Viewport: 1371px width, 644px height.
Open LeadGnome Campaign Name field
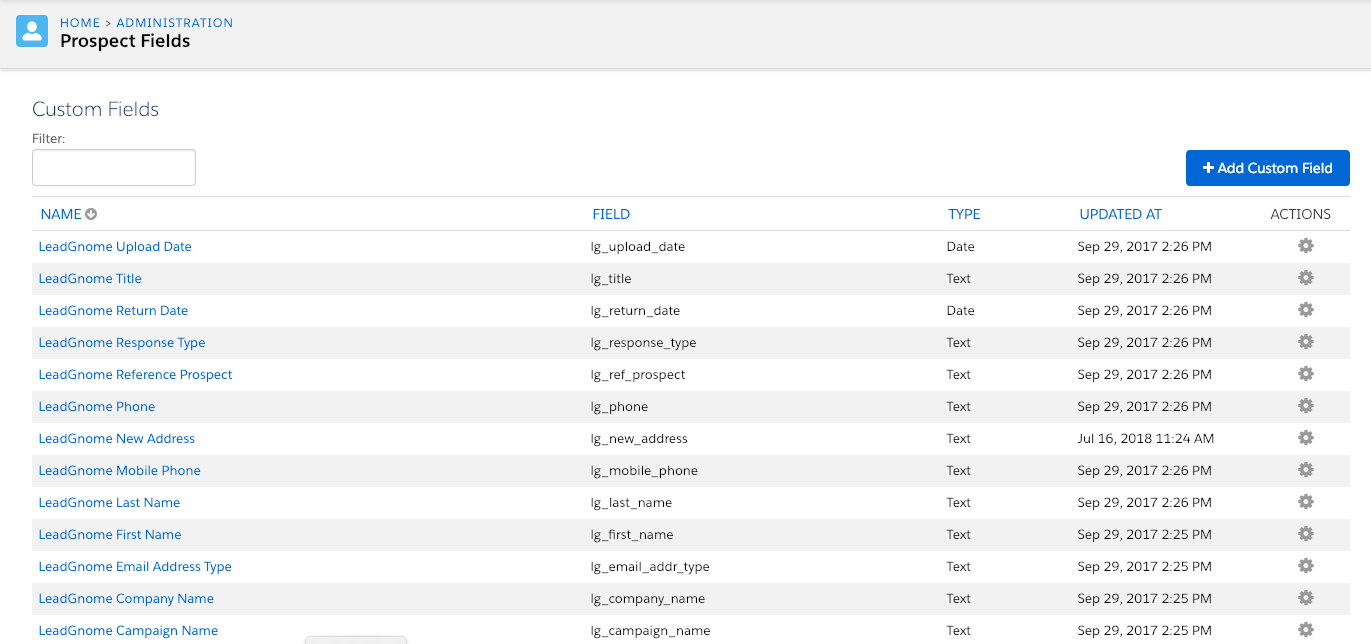click(x=128, y=630)
